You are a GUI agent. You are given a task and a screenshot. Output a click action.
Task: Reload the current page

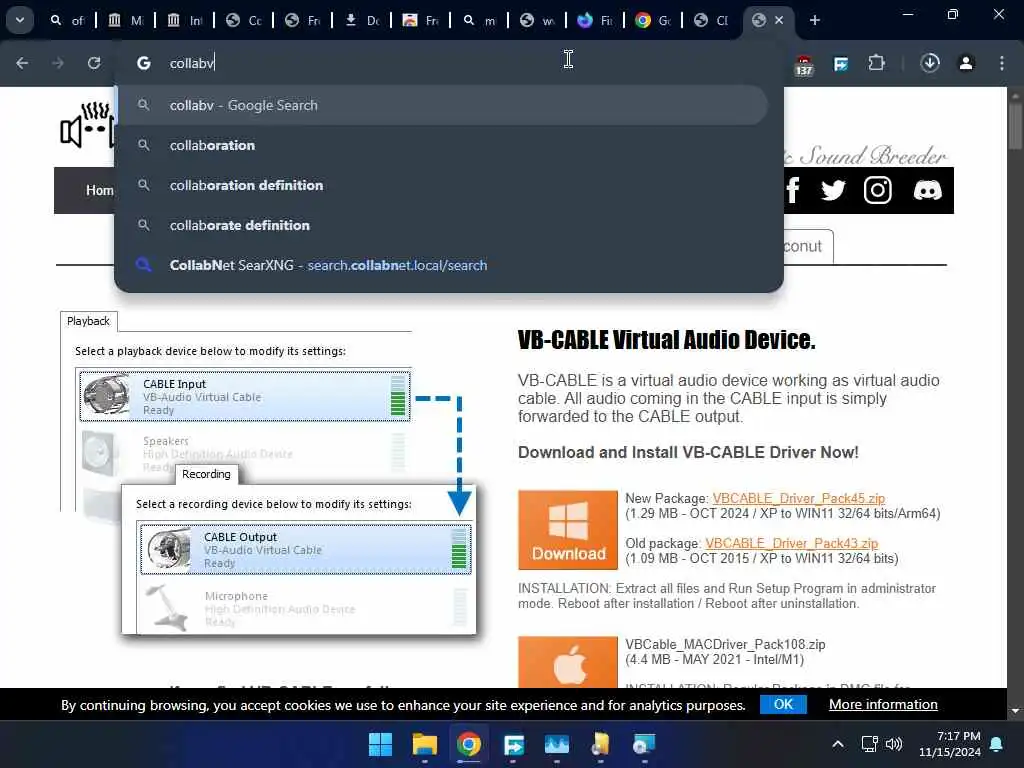coord(94,63)
